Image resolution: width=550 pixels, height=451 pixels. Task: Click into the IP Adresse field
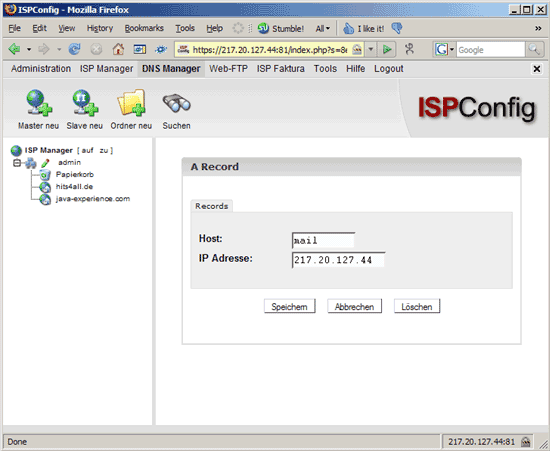pyautogui.click(x=338, y=260)
